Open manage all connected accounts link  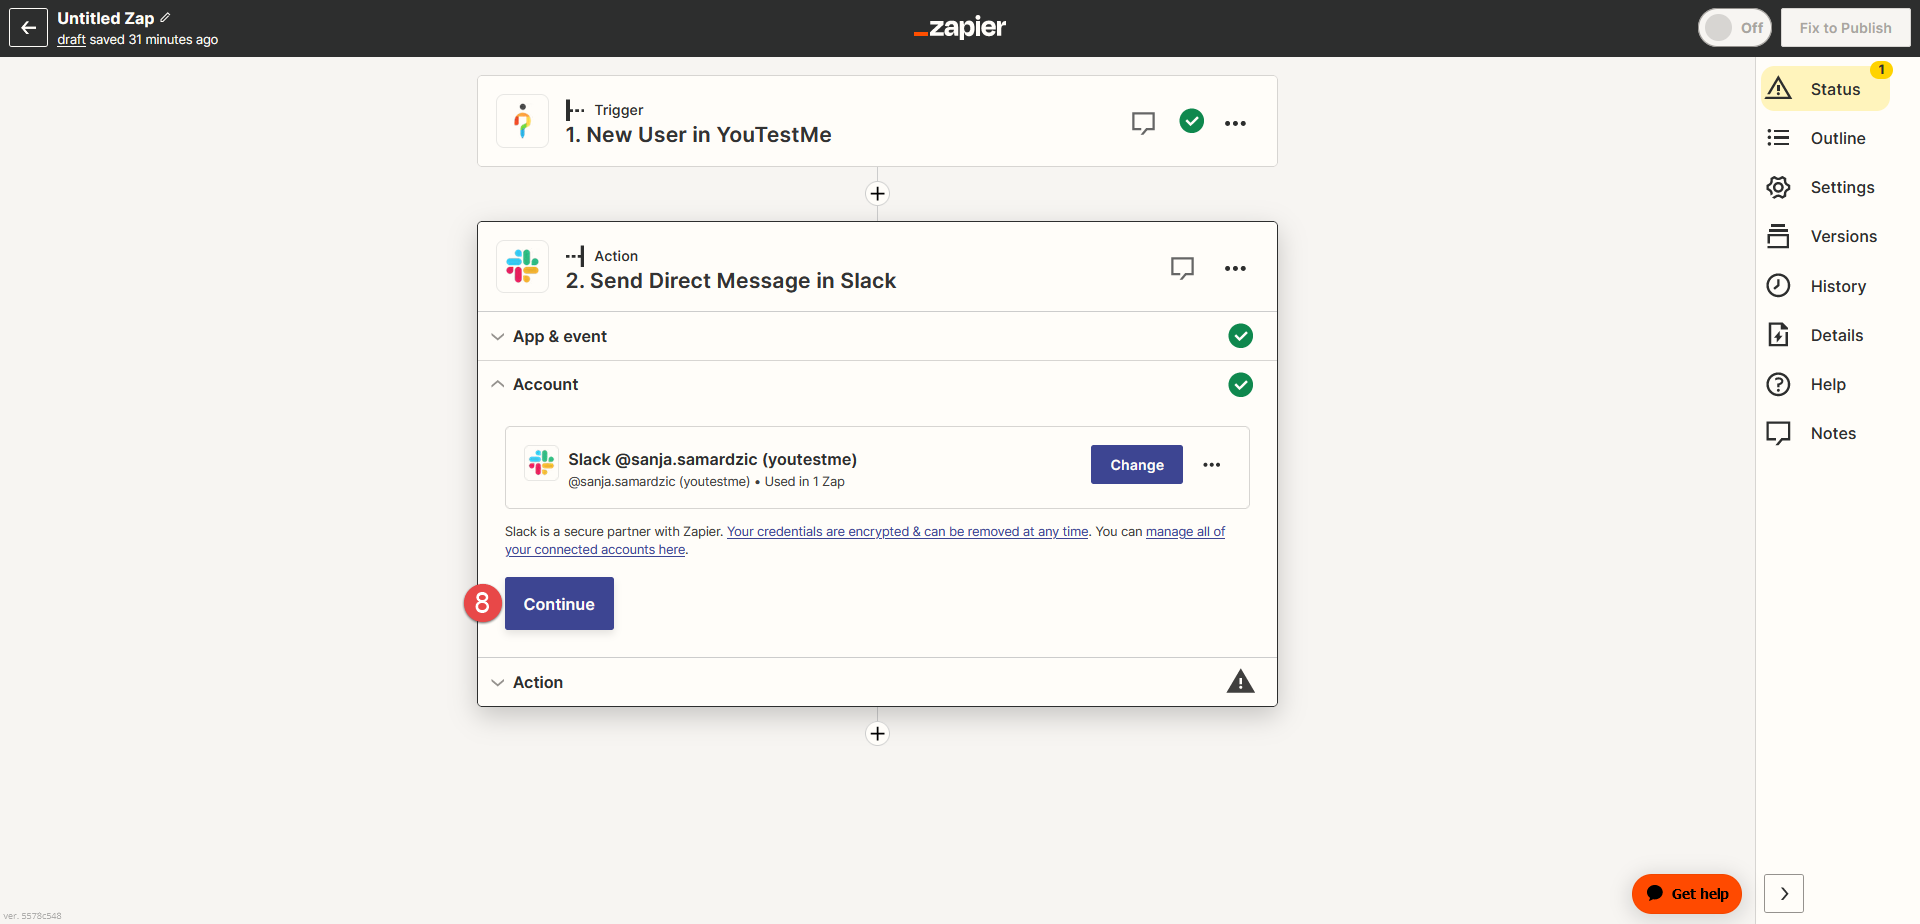tap(1185, 532)
